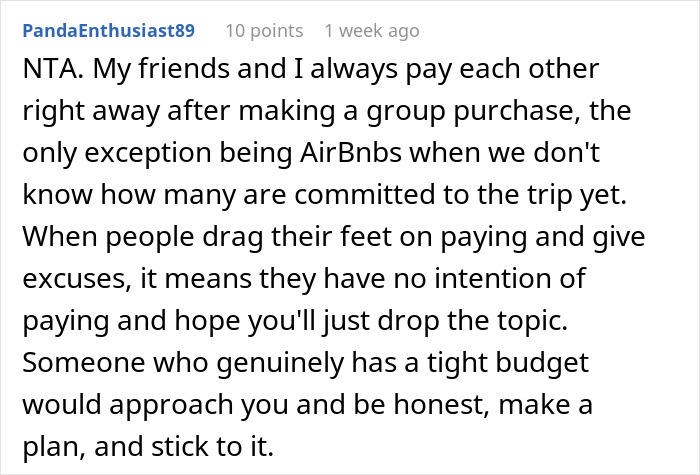700x475 pixels.
Task: Open PandaEnthusiast89's user profile
Action: [108, 31]
